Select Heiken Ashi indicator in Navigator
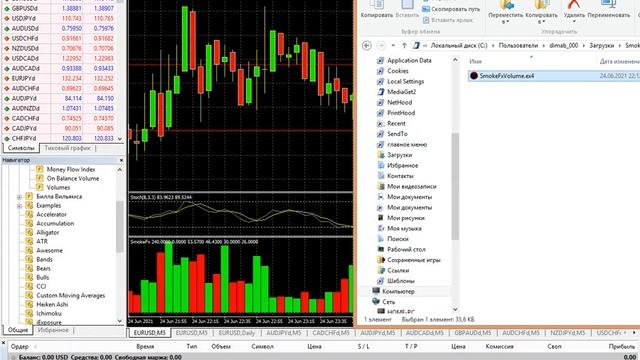Image resolution: width=640 pixels, height=360 pixels. [x=52, y=304]
